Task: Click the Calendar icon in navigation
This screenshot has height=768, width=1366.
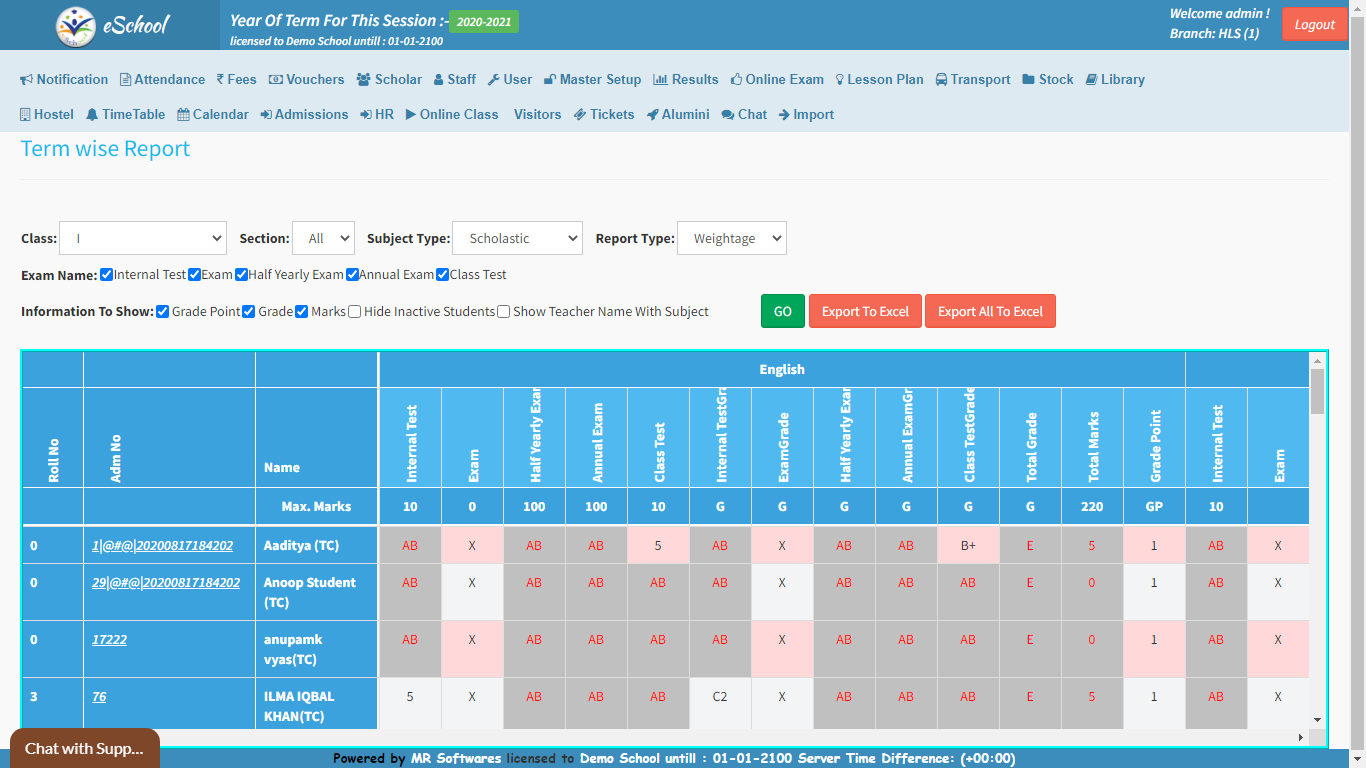Action: point(183,115)
